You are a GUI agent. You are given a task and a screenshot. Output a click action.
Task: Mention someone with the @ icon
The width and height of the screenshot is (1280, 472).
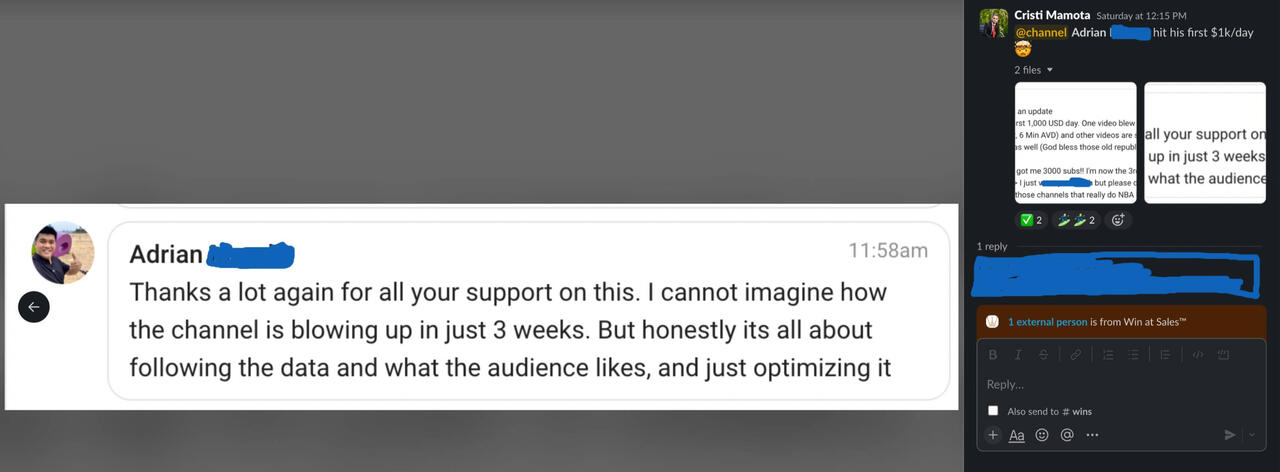[1067, 435]
